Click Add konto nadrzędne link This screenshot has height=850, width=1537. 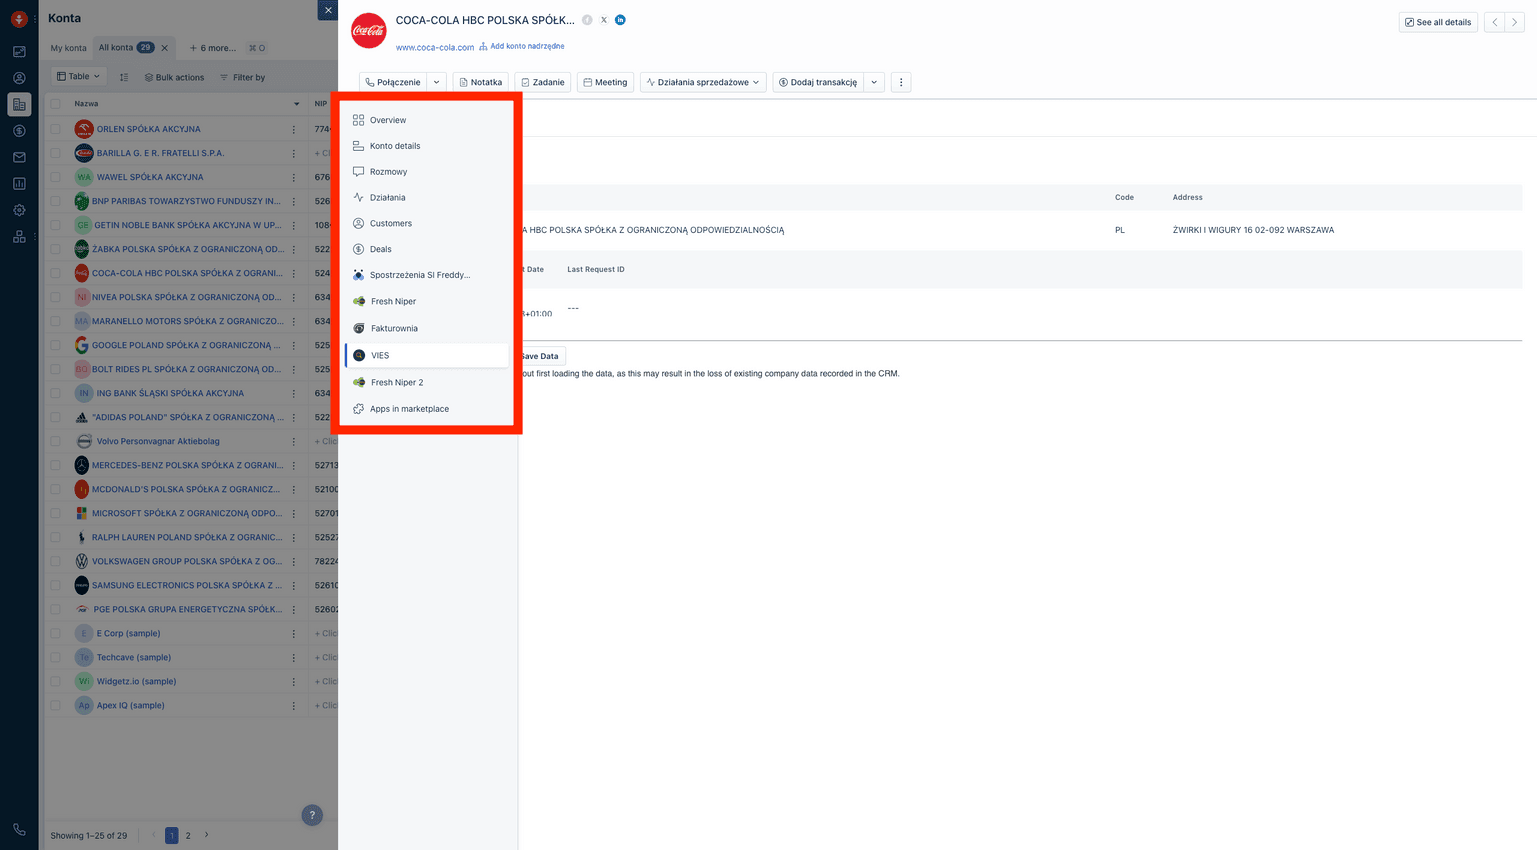(x=522, y=46)
